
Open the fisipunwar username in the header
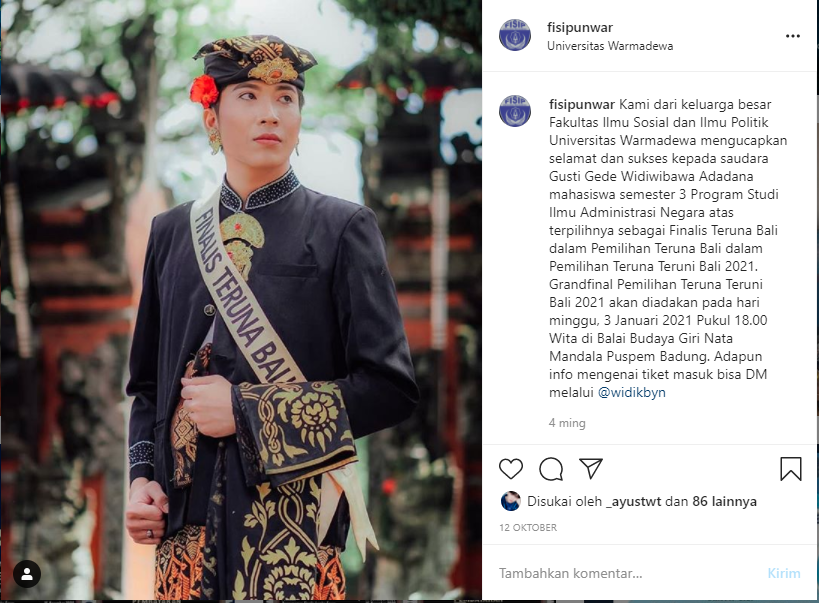click(580, 27)
